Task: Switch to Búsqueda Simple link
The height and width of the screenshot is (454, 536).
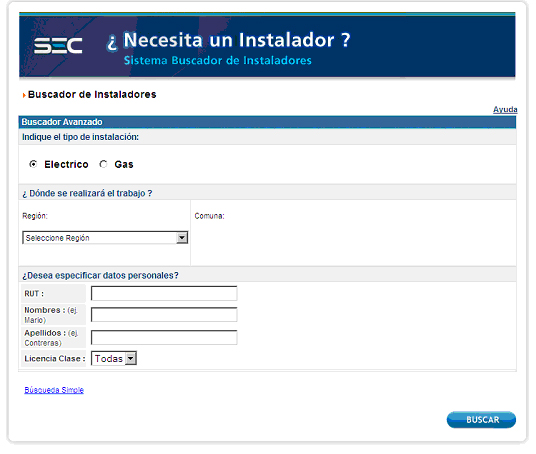Action: point(54,390)
